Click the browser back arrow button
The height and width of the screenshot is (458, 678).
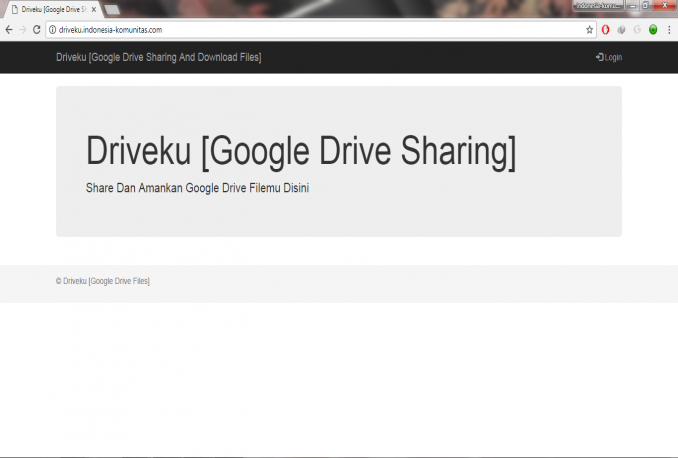[9, 30]
